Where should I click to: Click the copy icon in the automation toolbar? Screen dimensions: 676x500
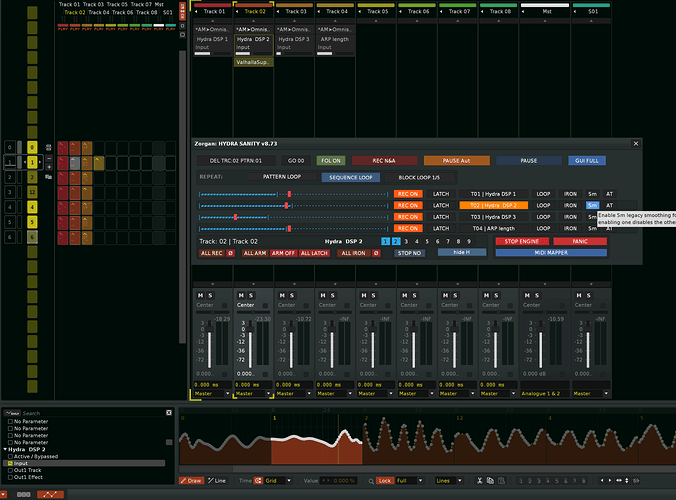pos(490,481)
